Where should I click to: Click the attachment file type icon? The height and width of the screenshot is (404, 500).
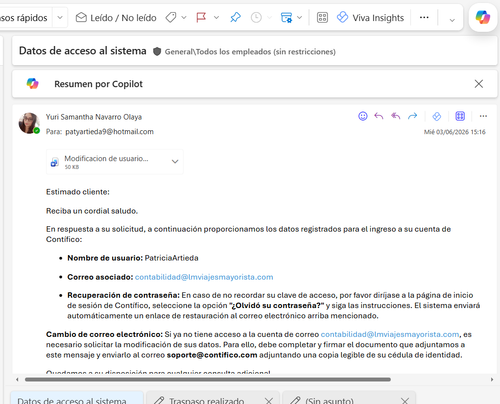pyautogui.click(x=55, y=162)
